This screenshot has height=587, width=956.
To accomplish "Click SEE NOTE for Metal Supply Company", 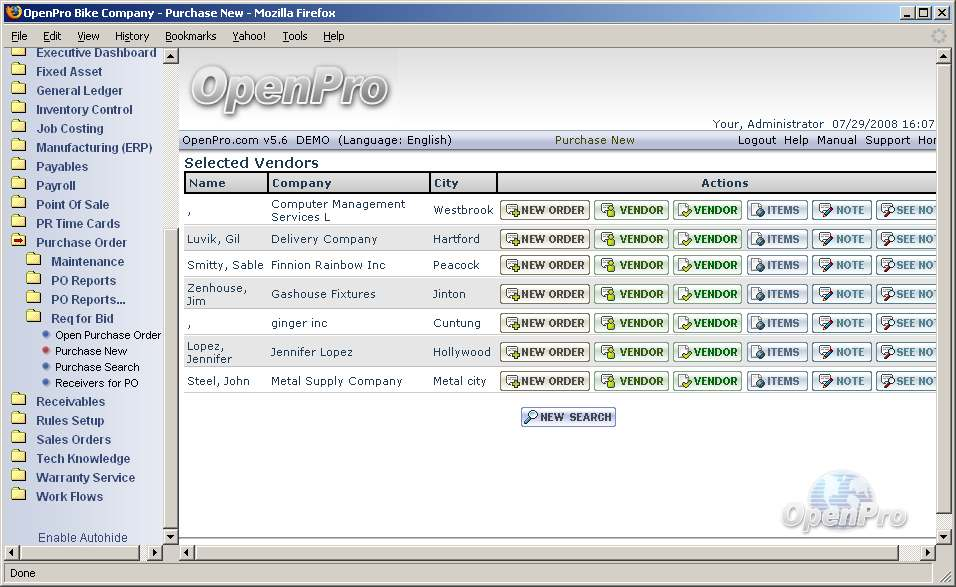I will point(905,381).
